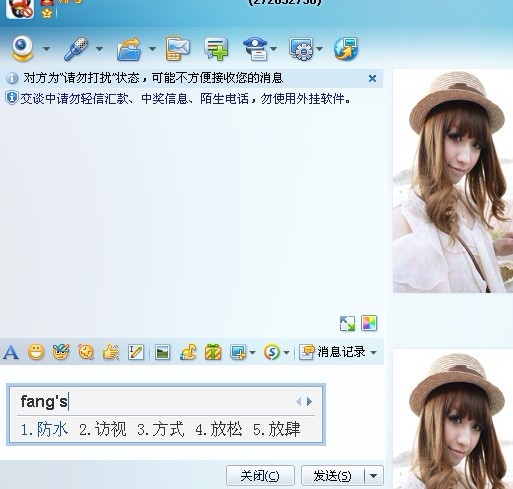Image resolution: width=513 pixels, height=489 pixels.
Task: Go to previous IME candidate page
Action: pyautogui.click(x=299, y=402)
